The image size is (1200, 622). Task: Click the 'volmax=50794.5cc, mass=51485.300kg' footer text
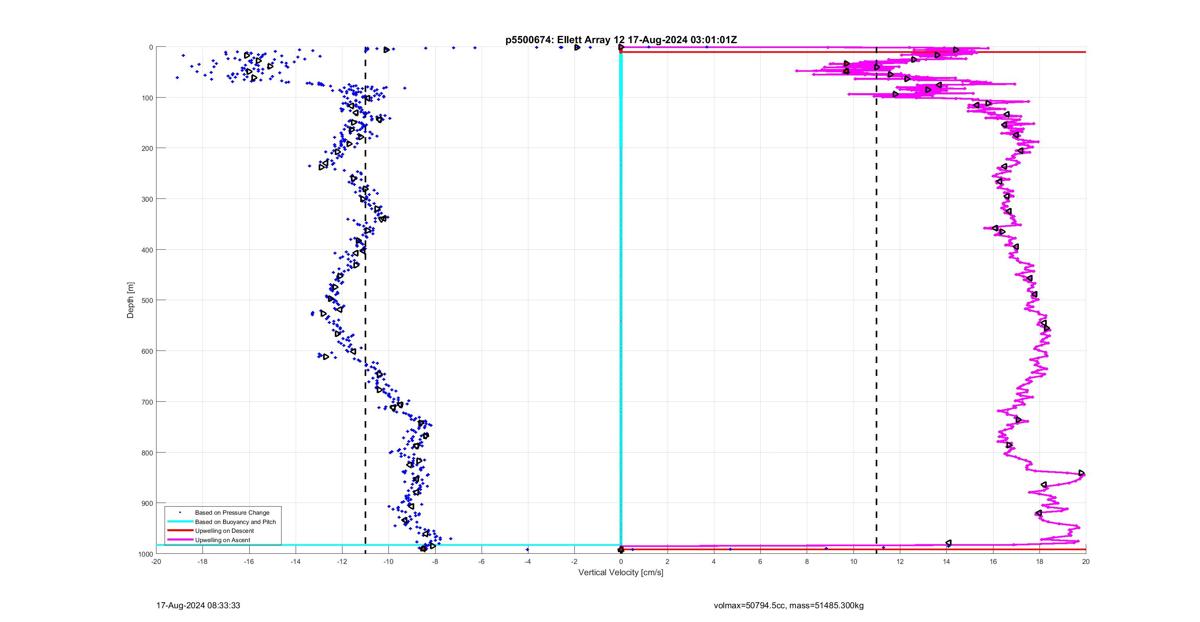click(789, 605)
